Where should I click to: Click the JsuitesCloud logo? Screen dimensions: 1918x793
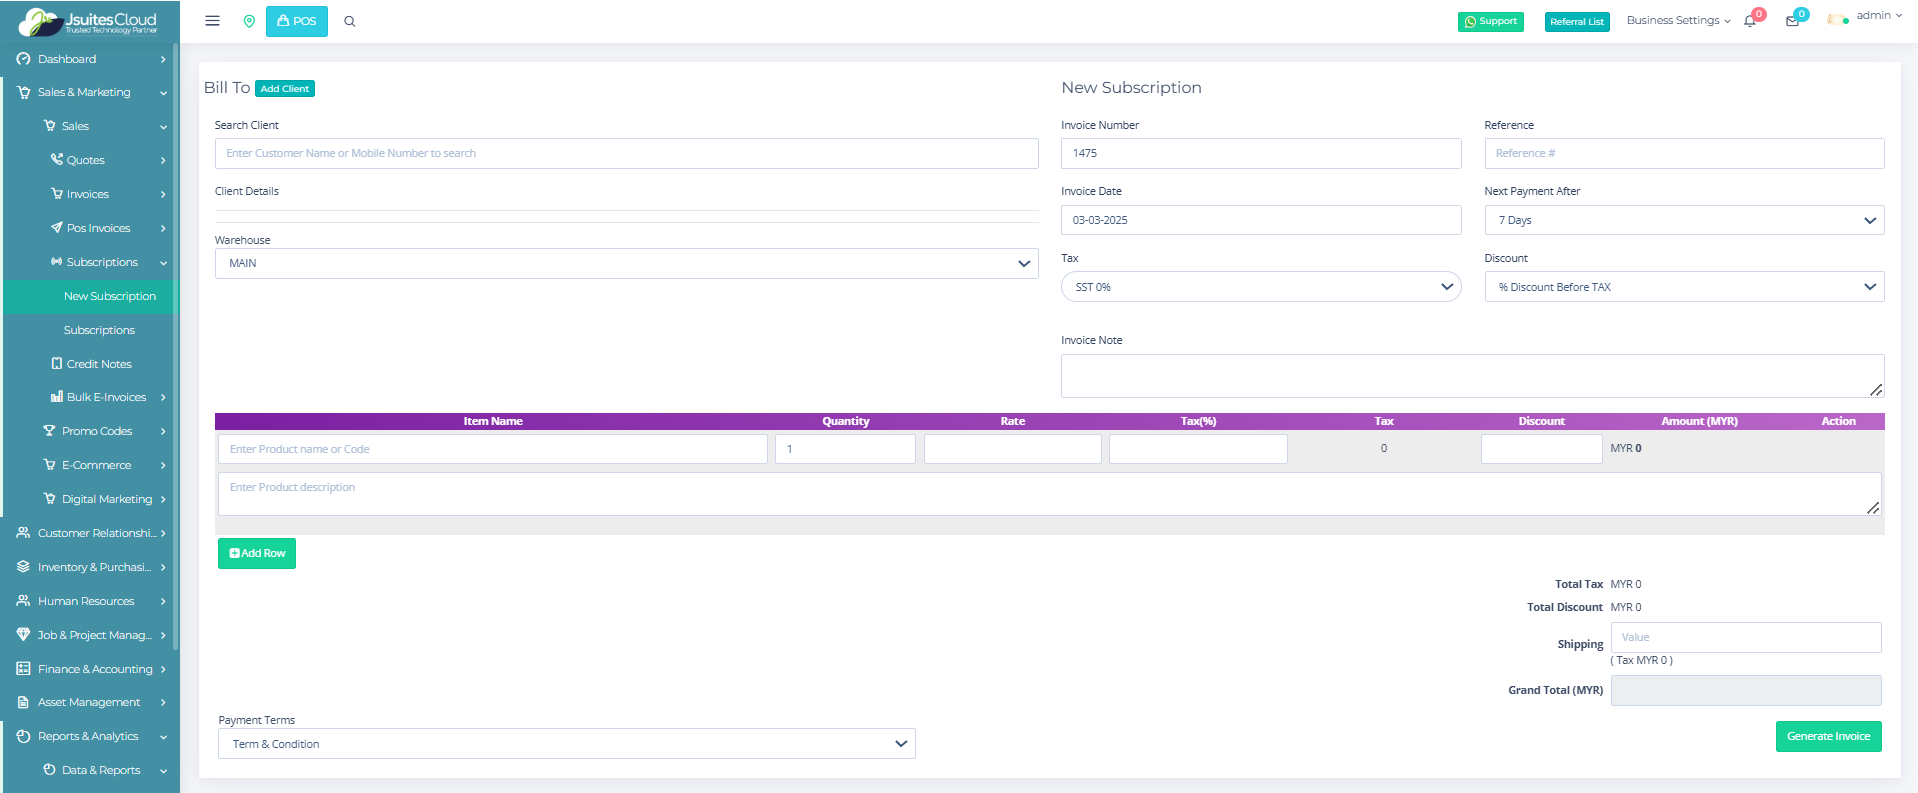tap(89, 21)
